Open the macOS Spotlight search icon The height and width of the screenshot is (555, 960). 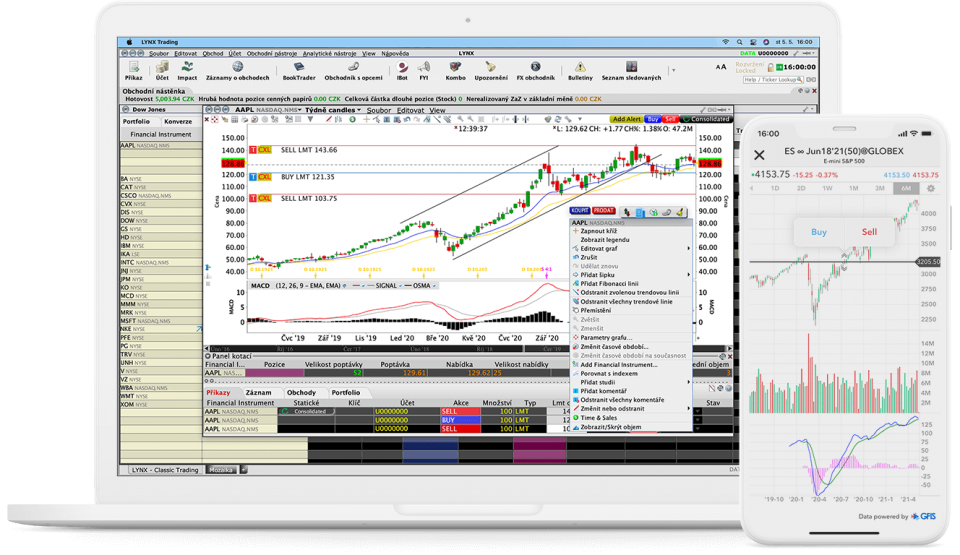click(x=740, y=42)
